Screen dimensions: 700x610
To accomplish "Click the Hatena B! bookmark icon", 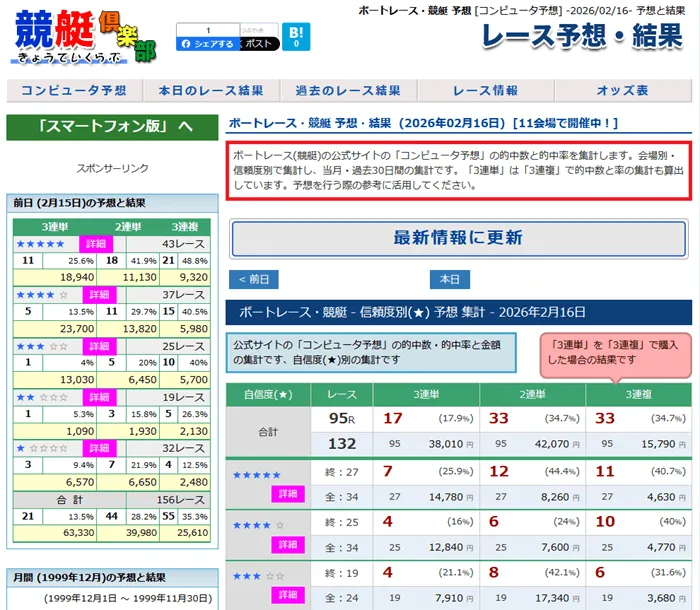I will (295, 37).
